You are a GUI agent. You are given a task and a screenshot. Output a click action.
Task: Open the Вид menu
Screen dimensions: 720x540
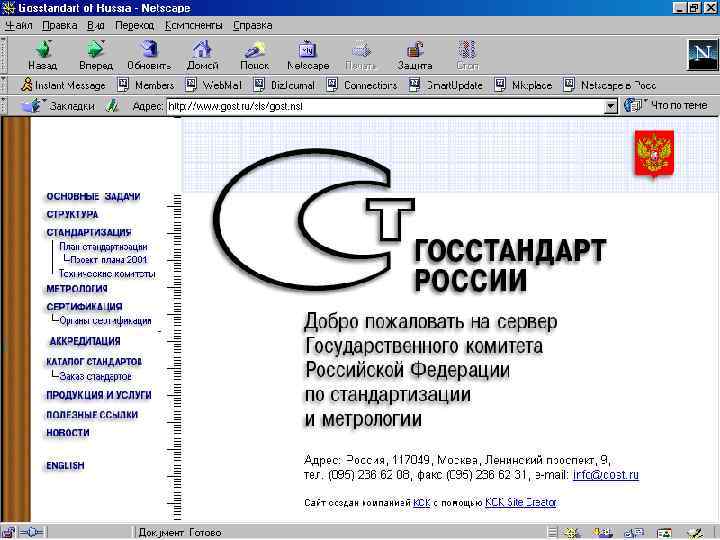[x=96, y=25]
